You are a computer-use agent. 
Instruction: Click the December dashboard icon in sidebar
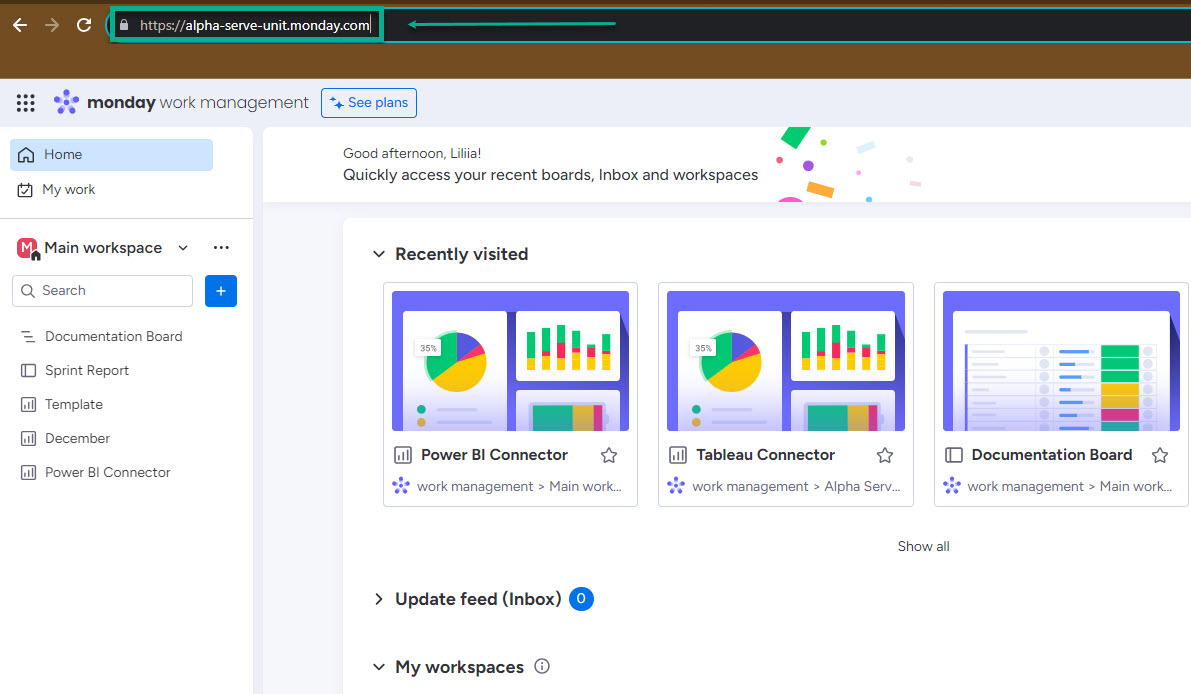(x=28, y=438)
